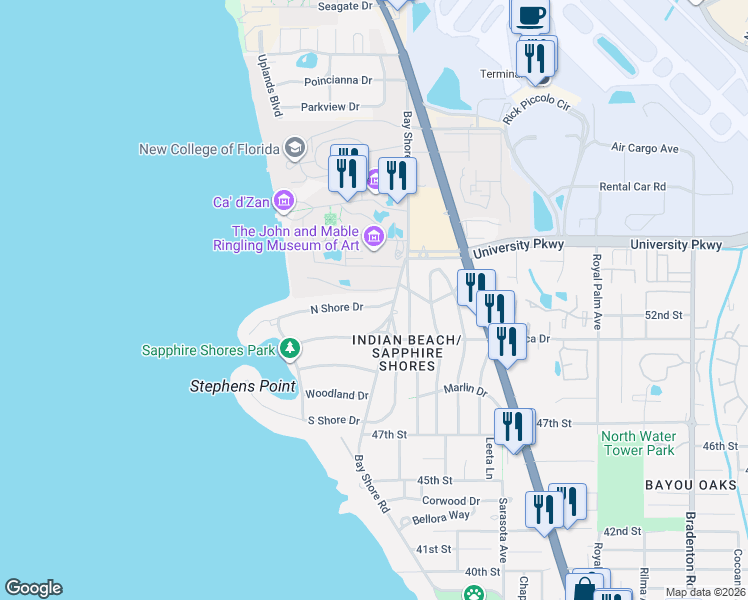The height and width of the screenshot is (600, 748).
Task: Click the Seagate Dr street label
Action: [345, 6]
